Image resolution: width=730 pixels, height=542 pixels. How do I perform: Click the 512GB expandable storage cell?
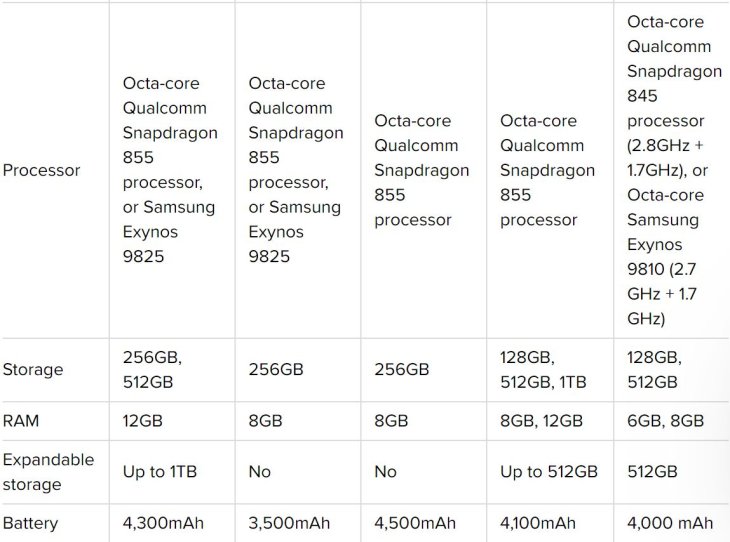coord(654,472)
